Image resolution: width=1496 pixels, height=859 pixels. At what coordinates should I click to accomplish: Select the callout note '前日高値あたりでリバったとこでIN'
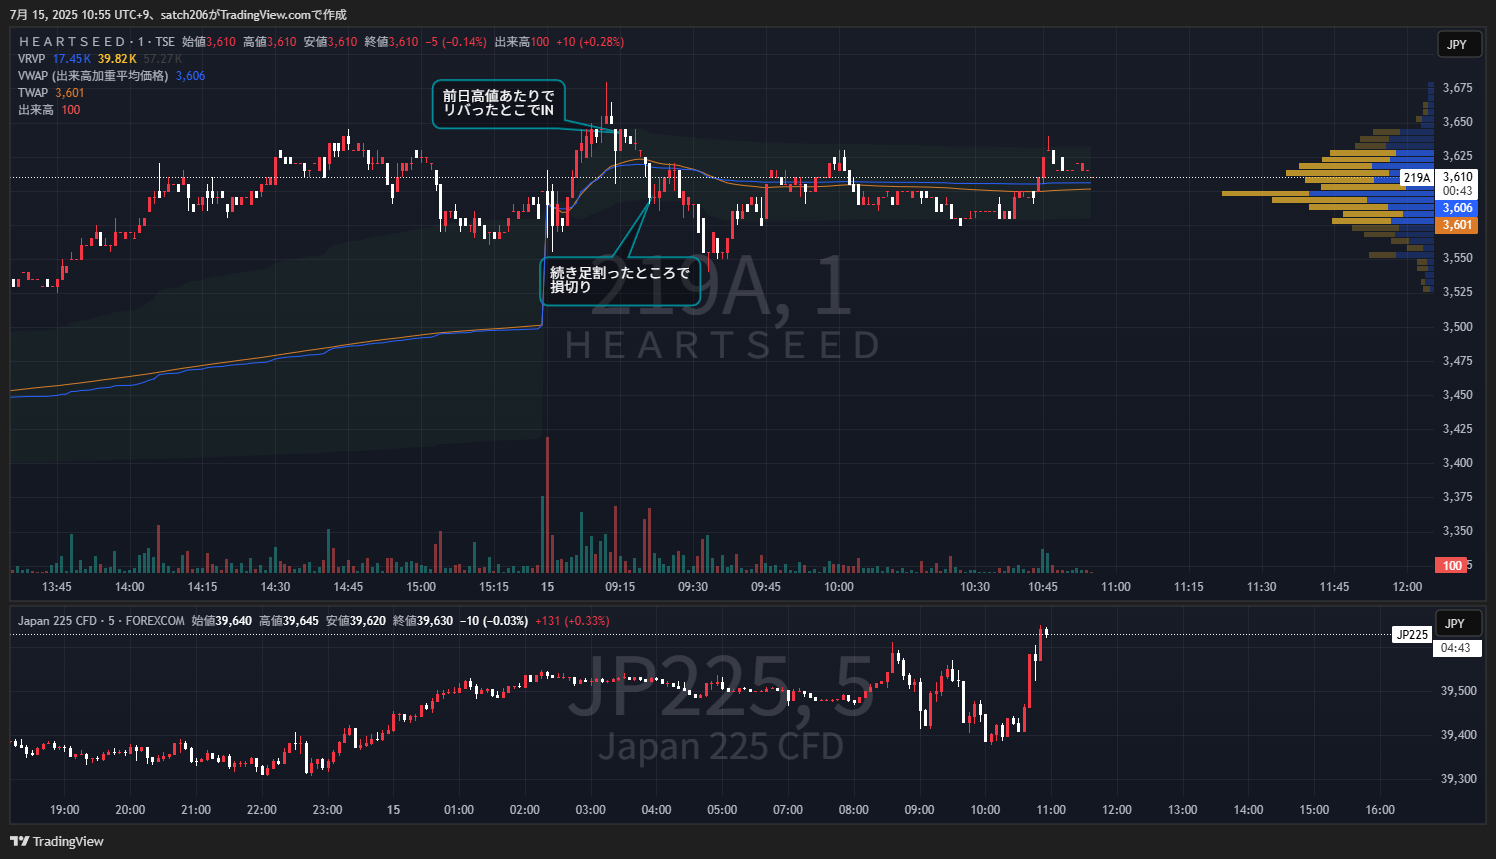coord(499,103)
